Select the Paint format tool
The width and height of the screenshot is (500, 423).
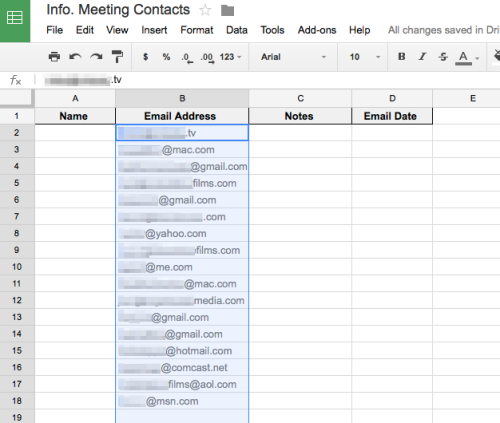coord(117,57)
